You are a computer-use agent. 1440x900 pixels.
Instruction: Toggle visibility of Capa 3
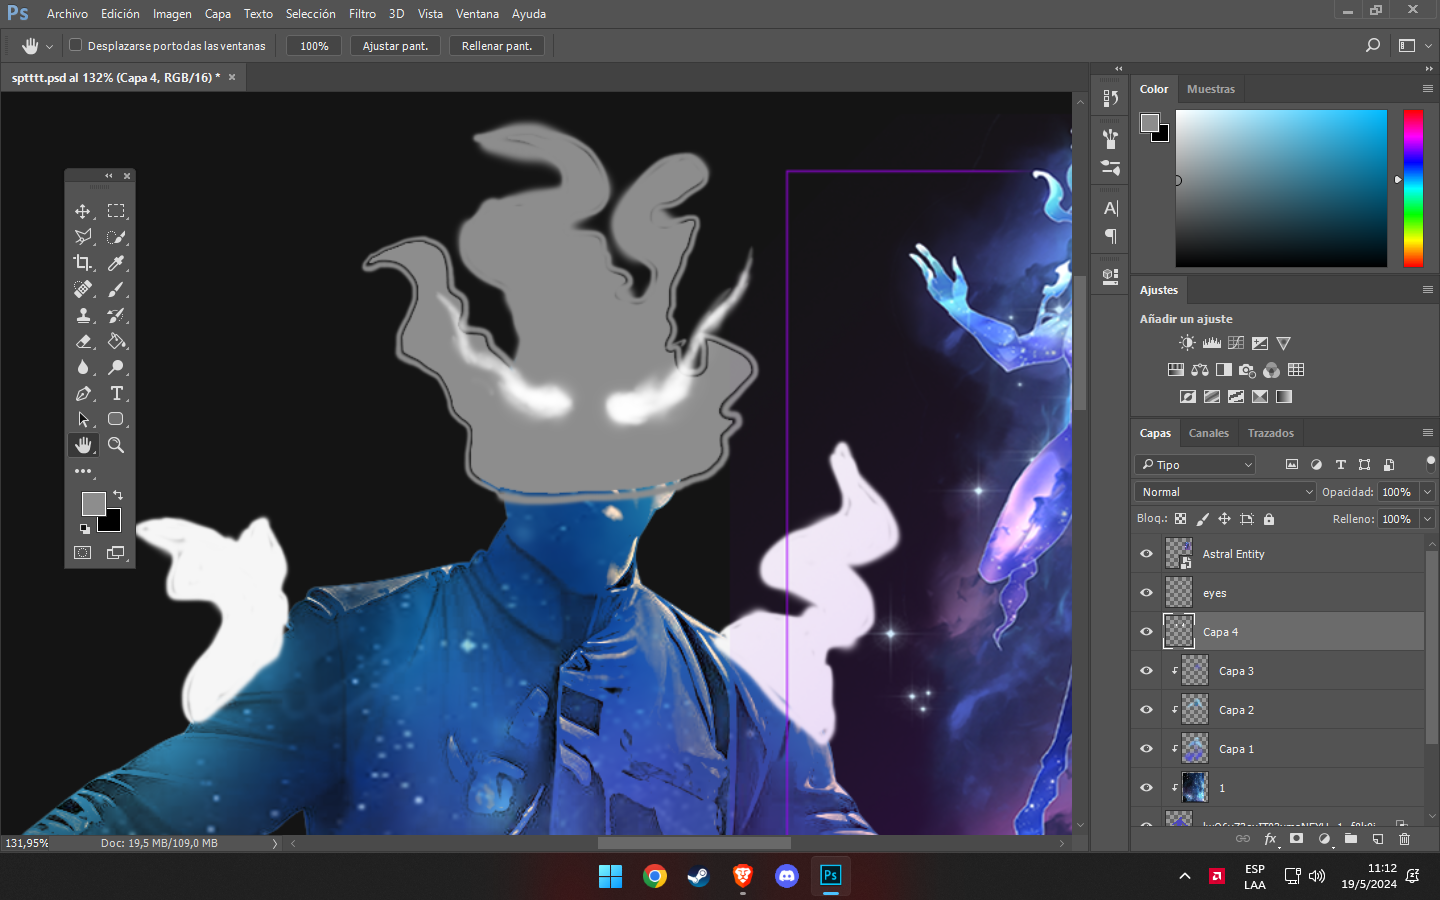(1147, 670)
